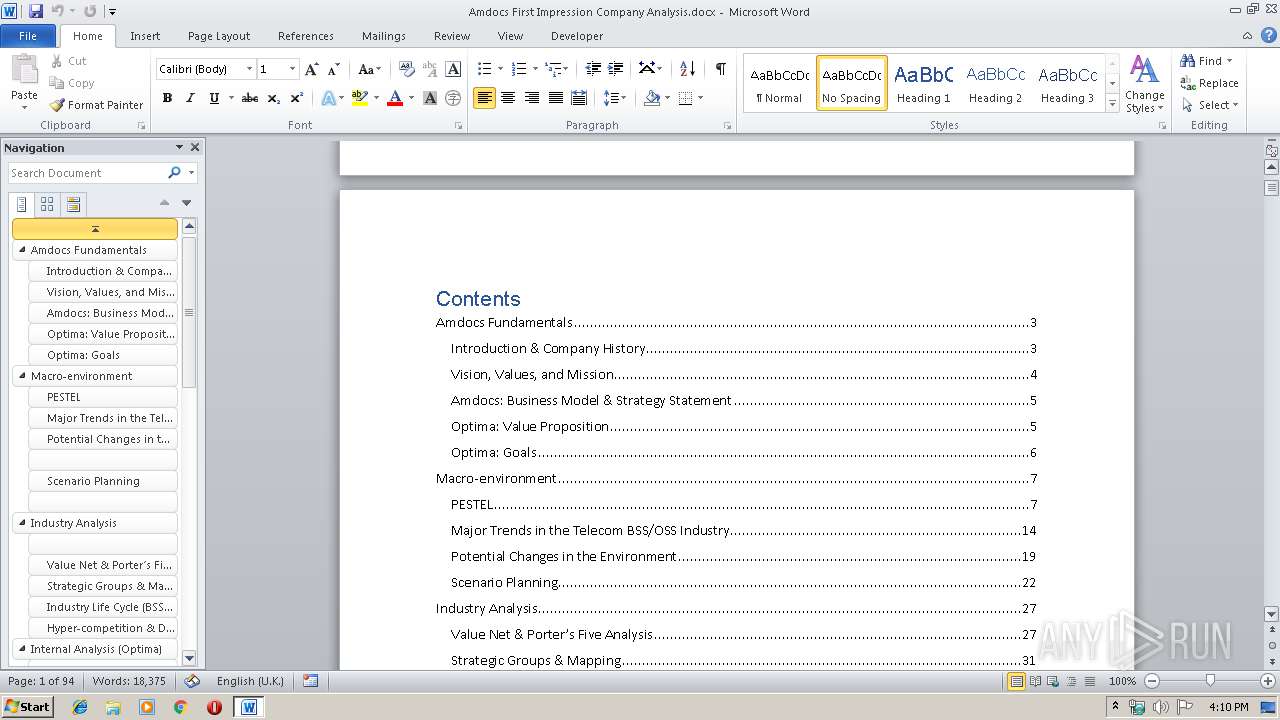Open the Select dropdown in Editing

(1210, 105)
